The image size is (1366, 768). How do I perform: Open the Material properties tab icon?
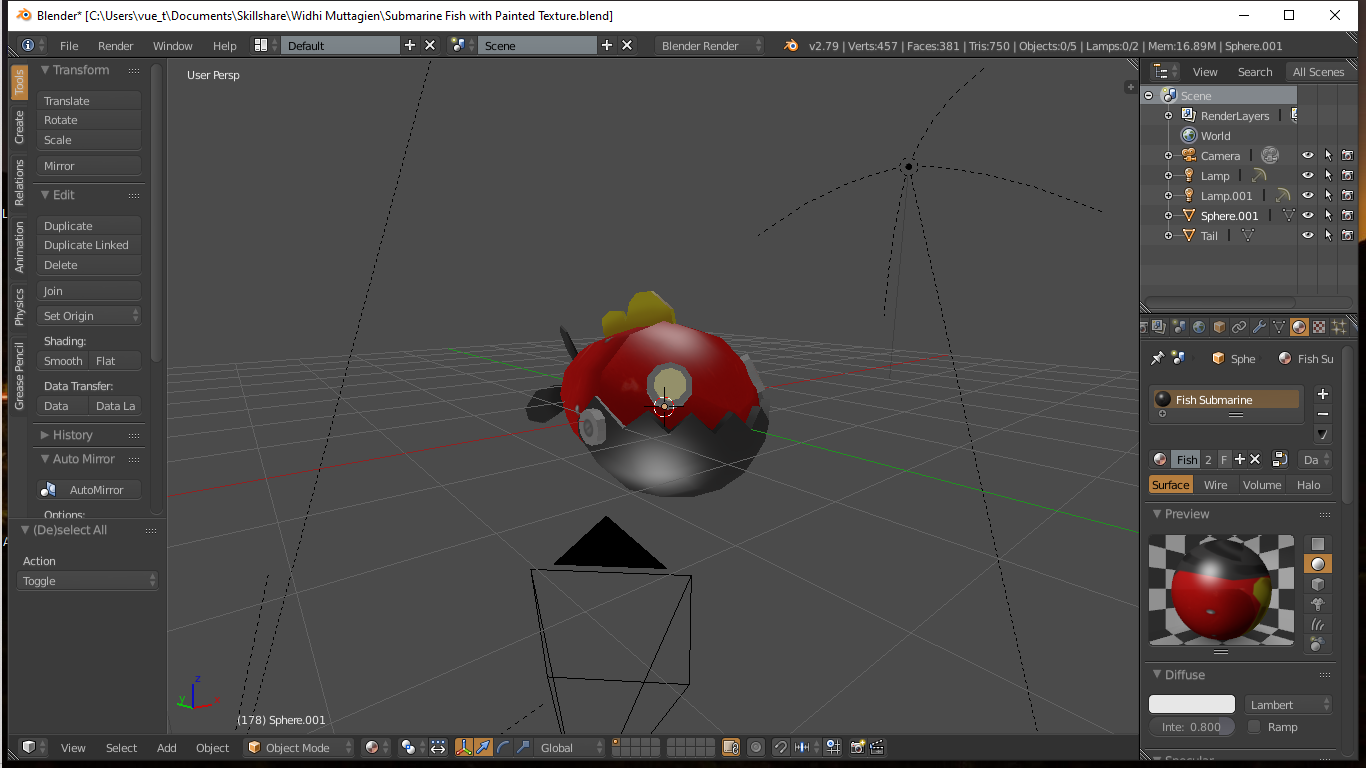pyautogui.click(x=1299, y=326)
